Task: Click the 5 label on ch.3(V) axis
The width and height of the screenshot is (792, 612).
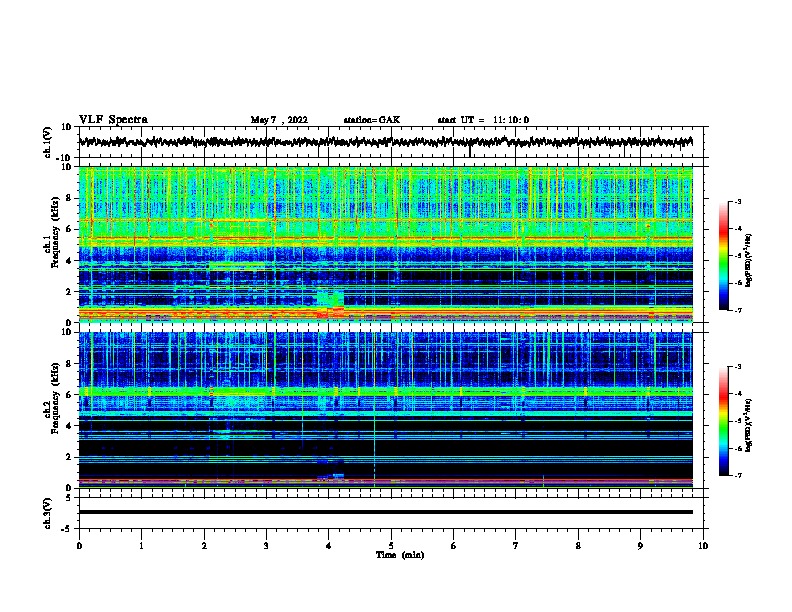Action: 69,497
